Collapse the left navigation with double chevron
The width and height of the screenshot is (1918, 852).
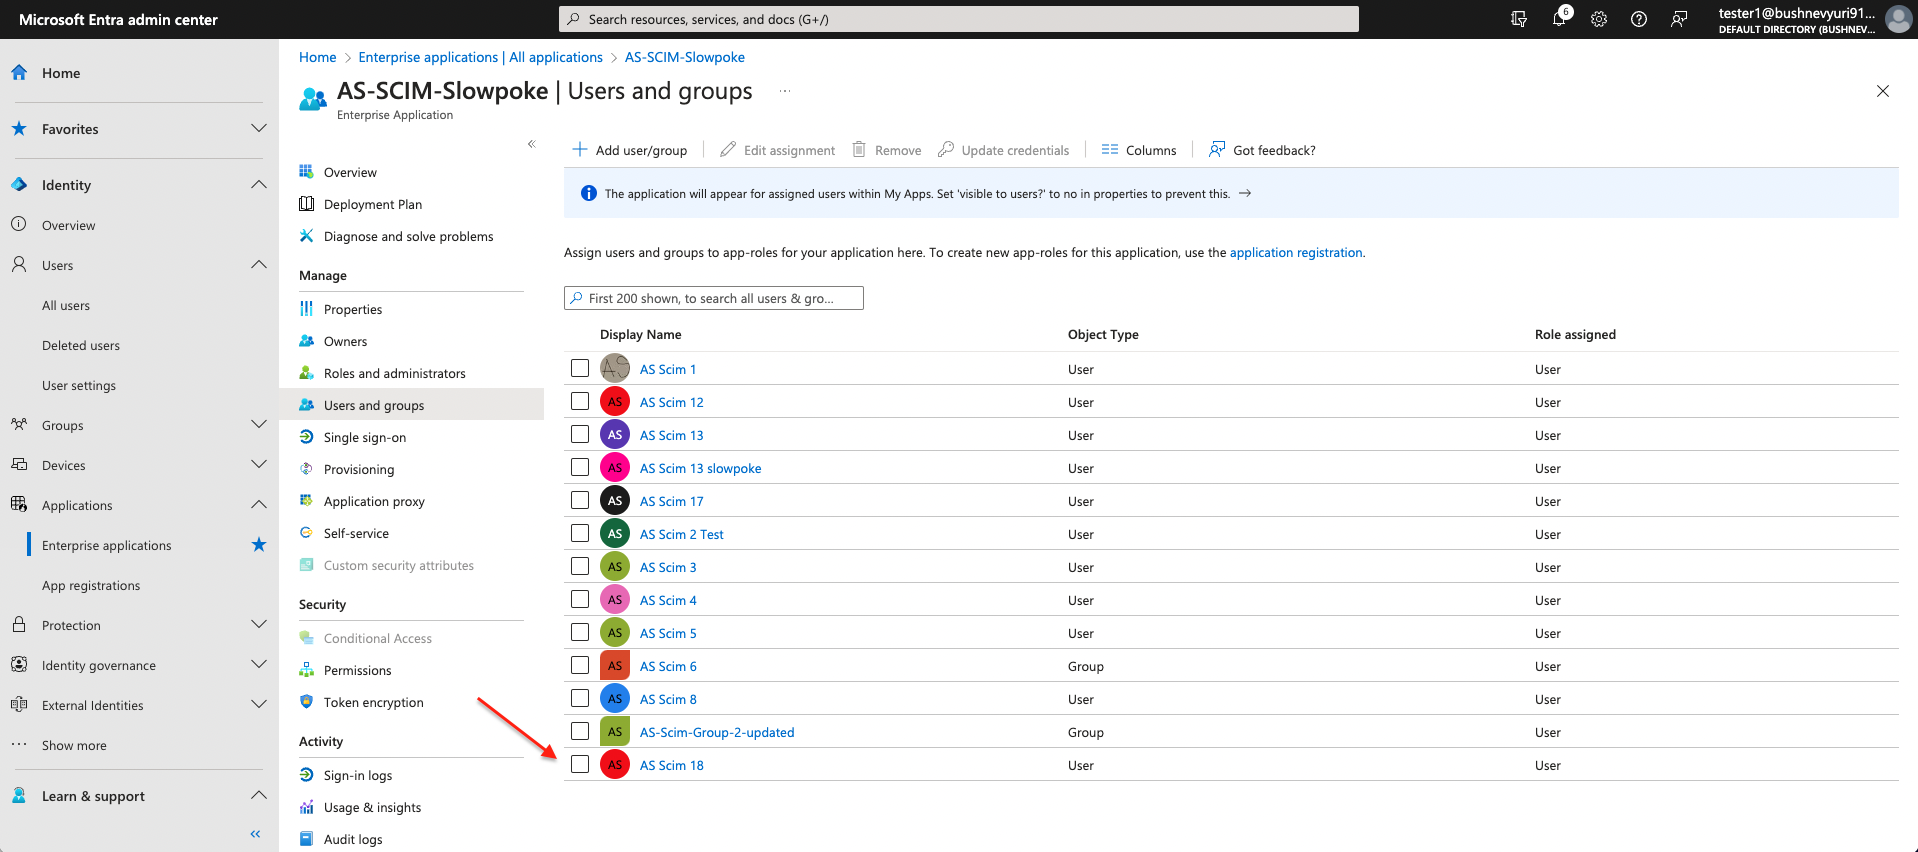coord(255,833)
